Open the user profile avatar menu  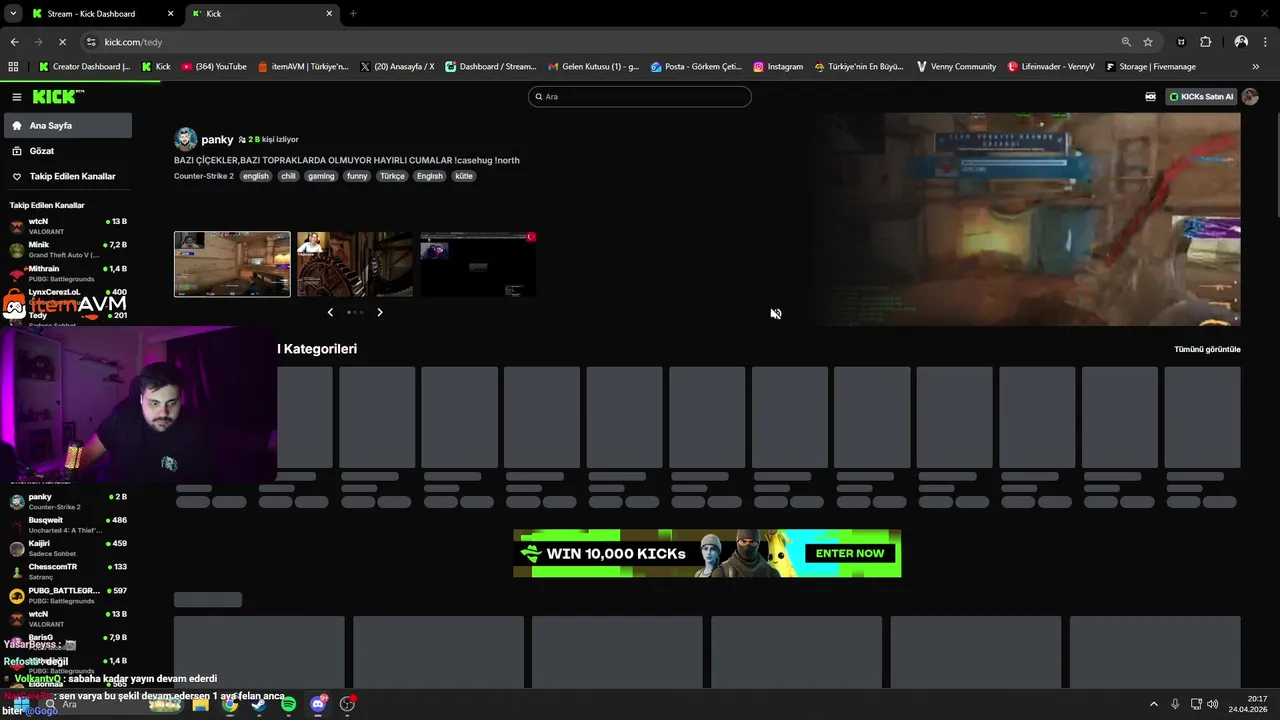pos(1250,97)
